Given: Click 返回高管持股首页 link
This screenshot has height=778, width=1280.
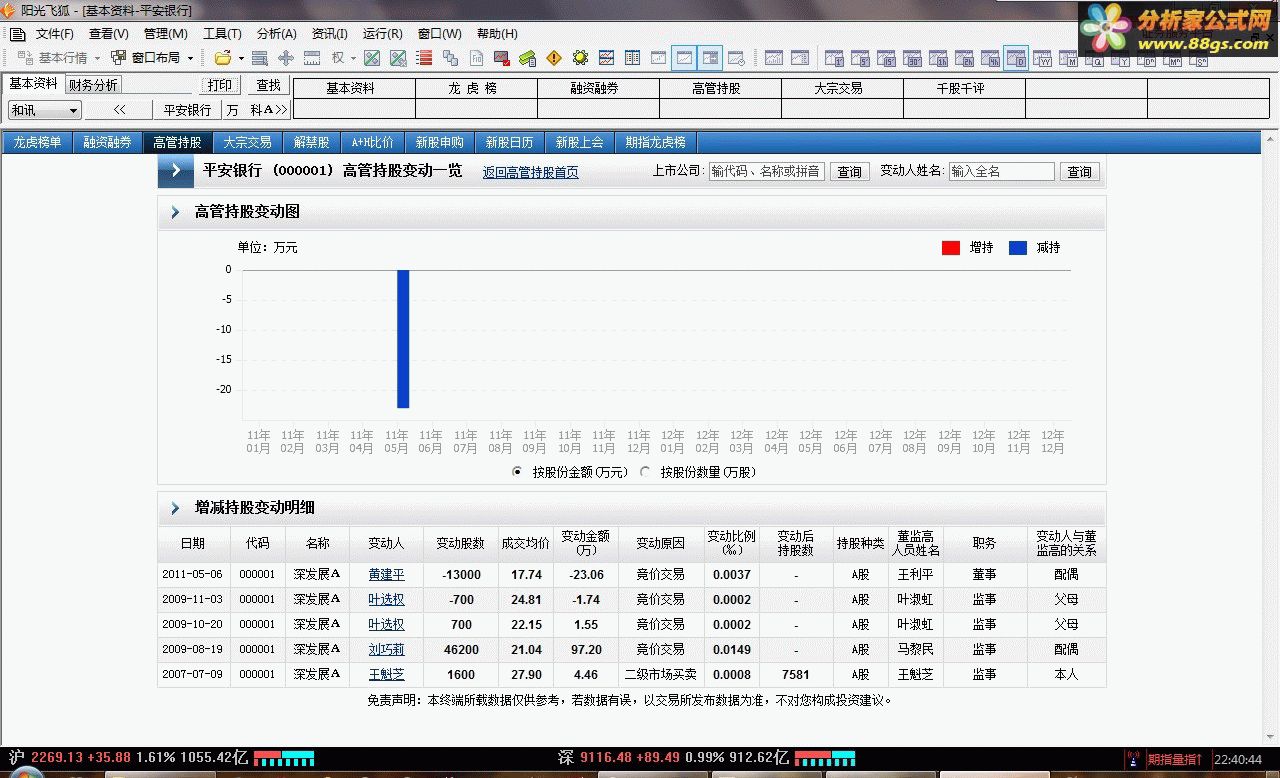Looking at the screenshot, I should [x=530, y=172].
